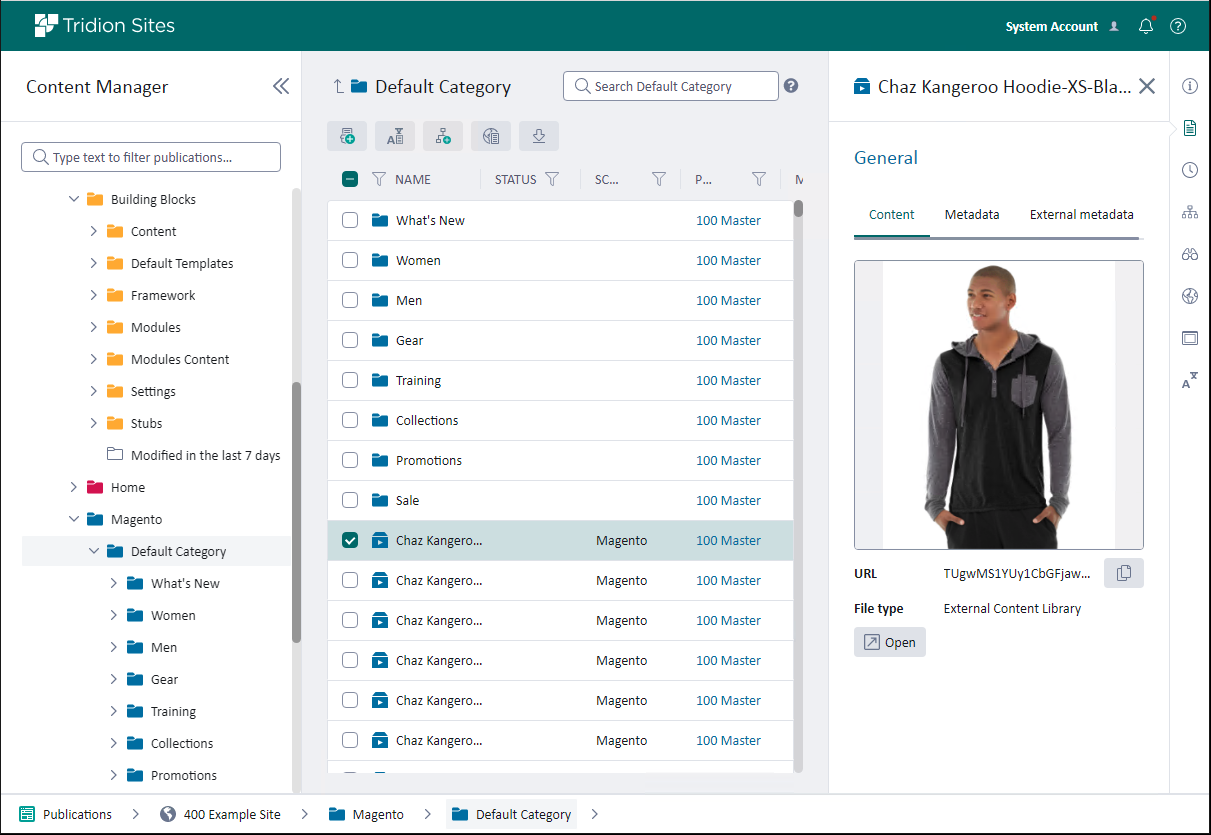Uncheck the selected Chaz Kangeroo row

pyautogui.click(x=350, y=541)
